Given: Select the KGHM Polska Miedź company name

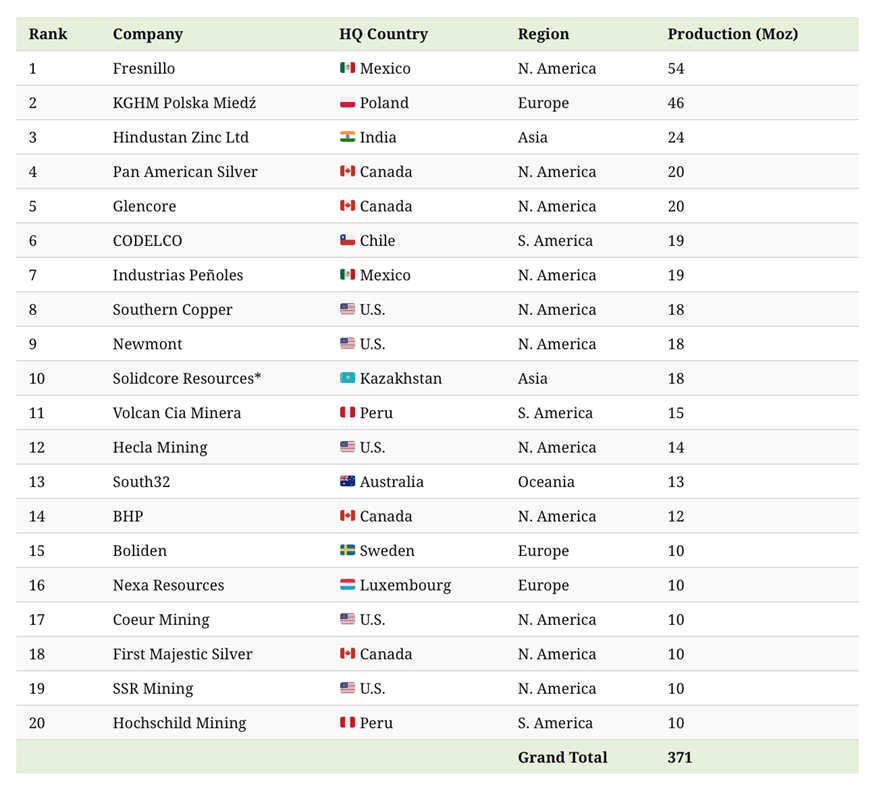Looking at the screenshot, I should 184,103.
